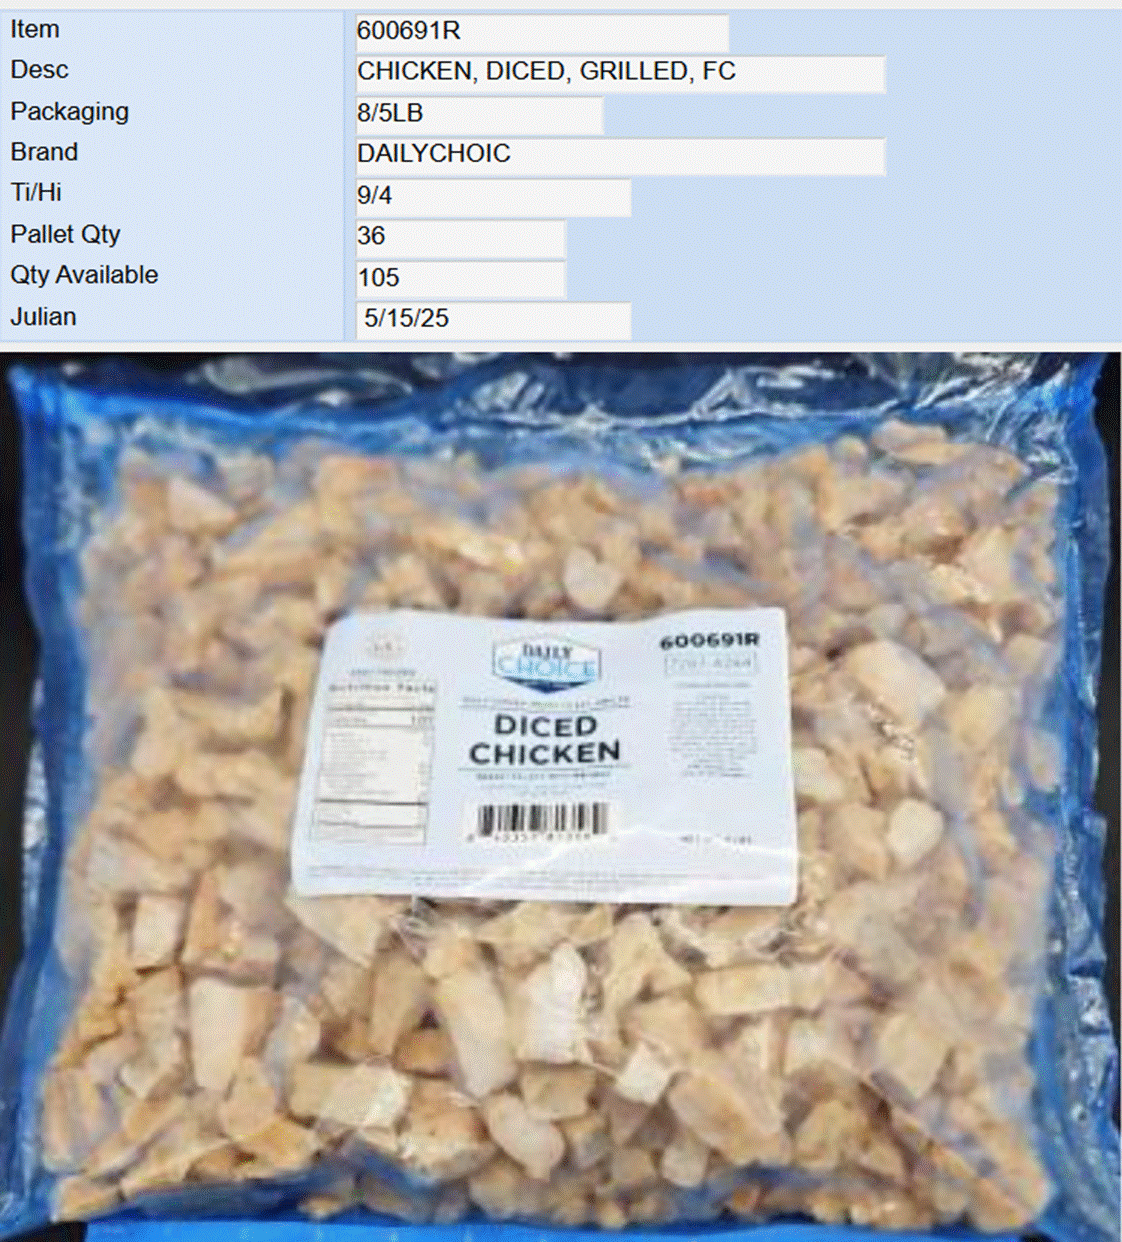The image size is (1122, 1242).
Task: Click the DICED CHICKEN text on label
Action: click(545, 739)
